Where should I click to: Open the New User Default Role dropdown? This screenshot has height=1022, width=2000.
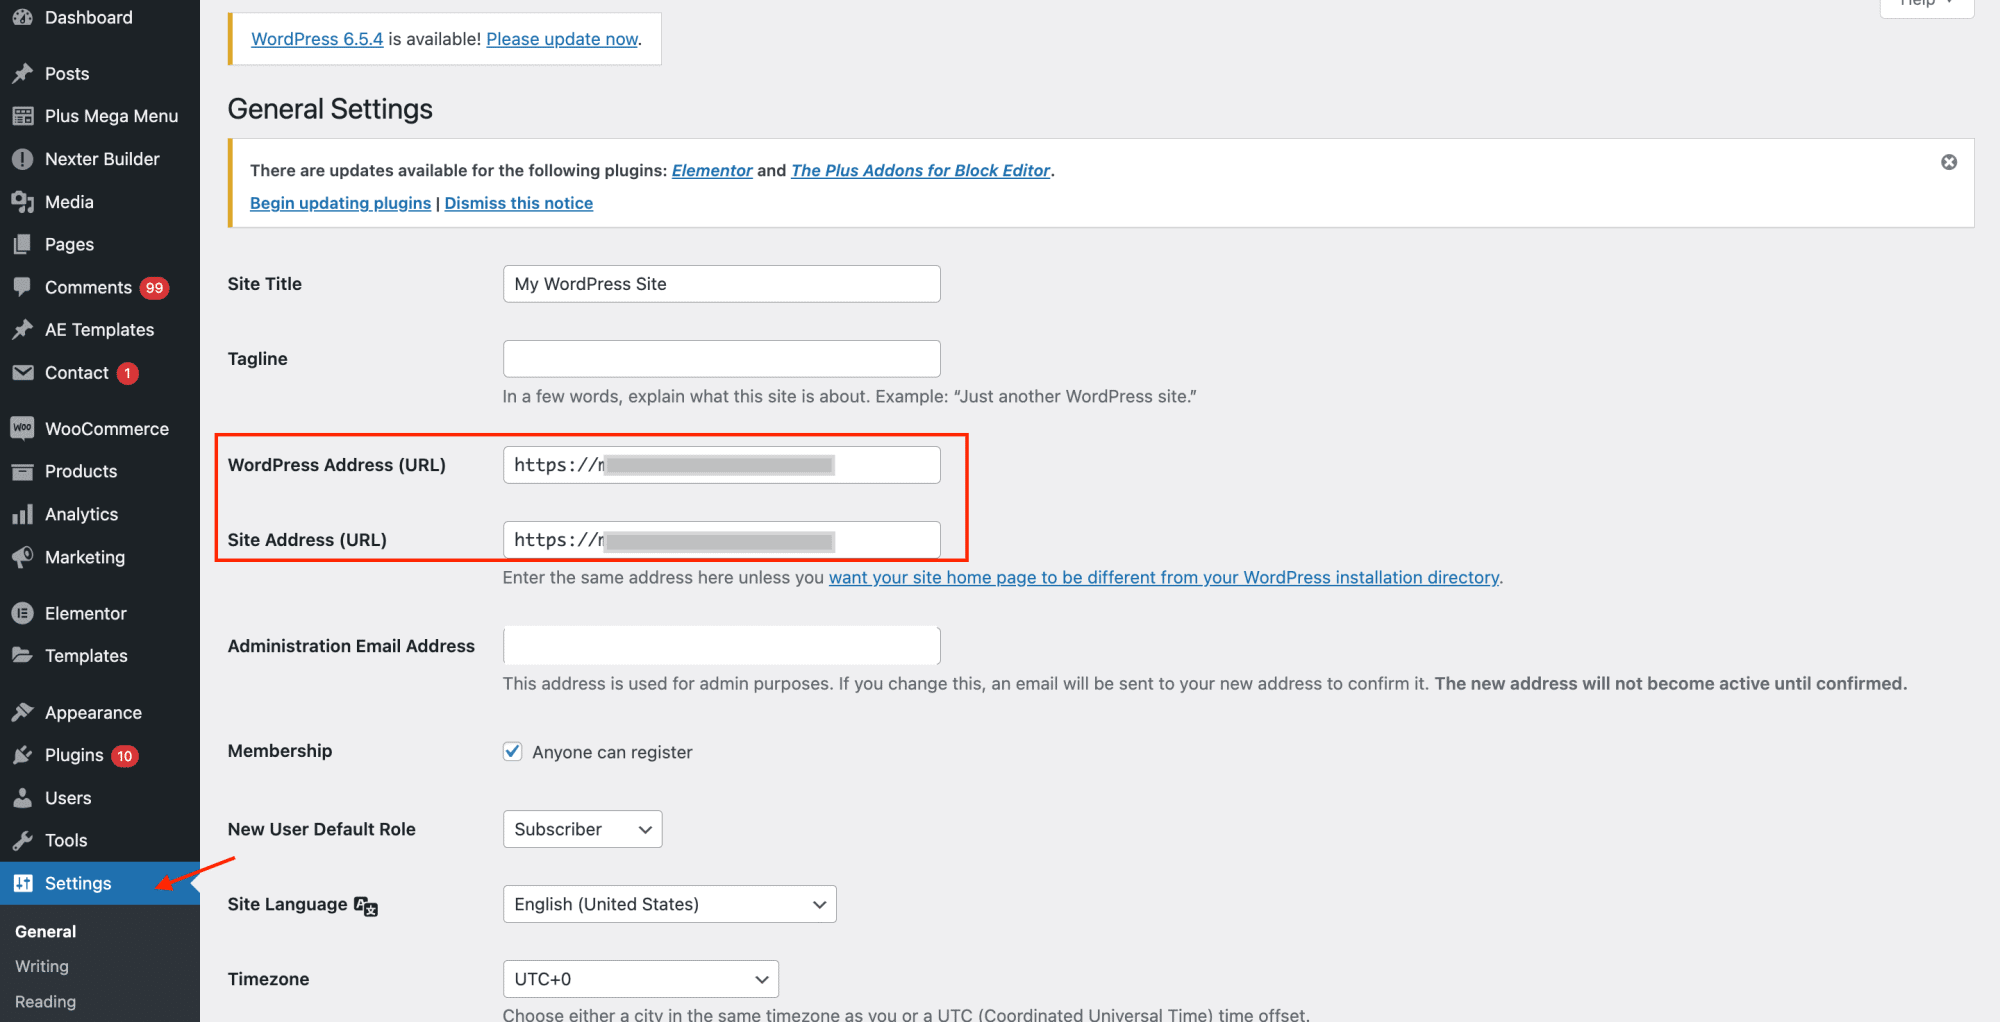click(582, 829)
